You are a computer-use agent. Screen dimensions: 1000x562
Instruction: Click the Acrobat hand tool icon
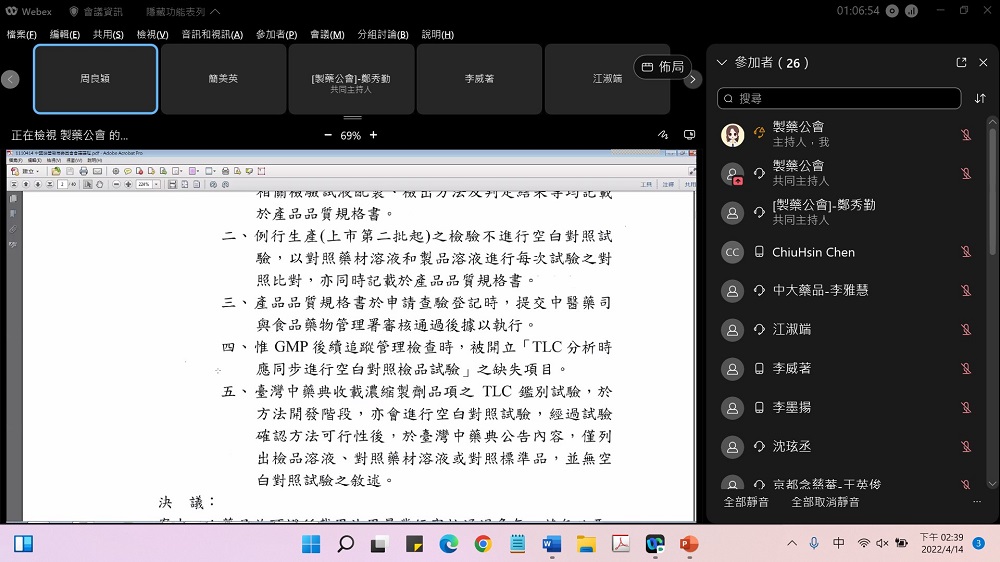point(99,184)
